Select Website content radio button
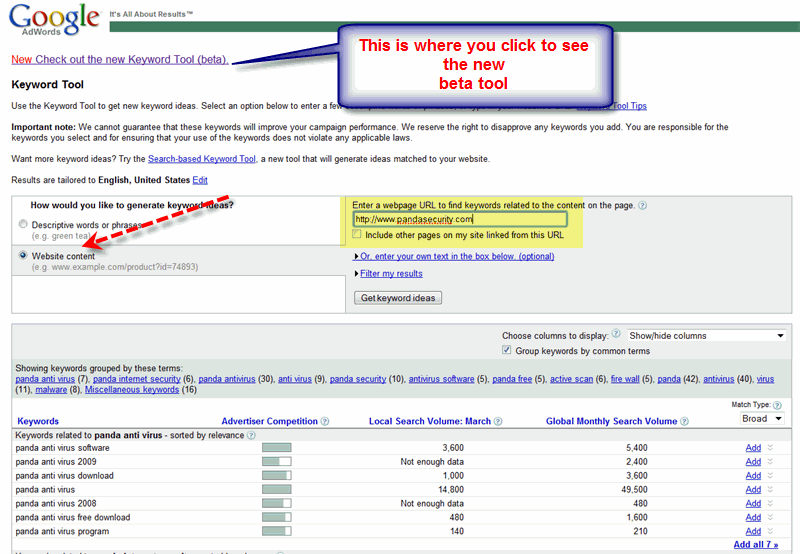 (x=23, y=255)
